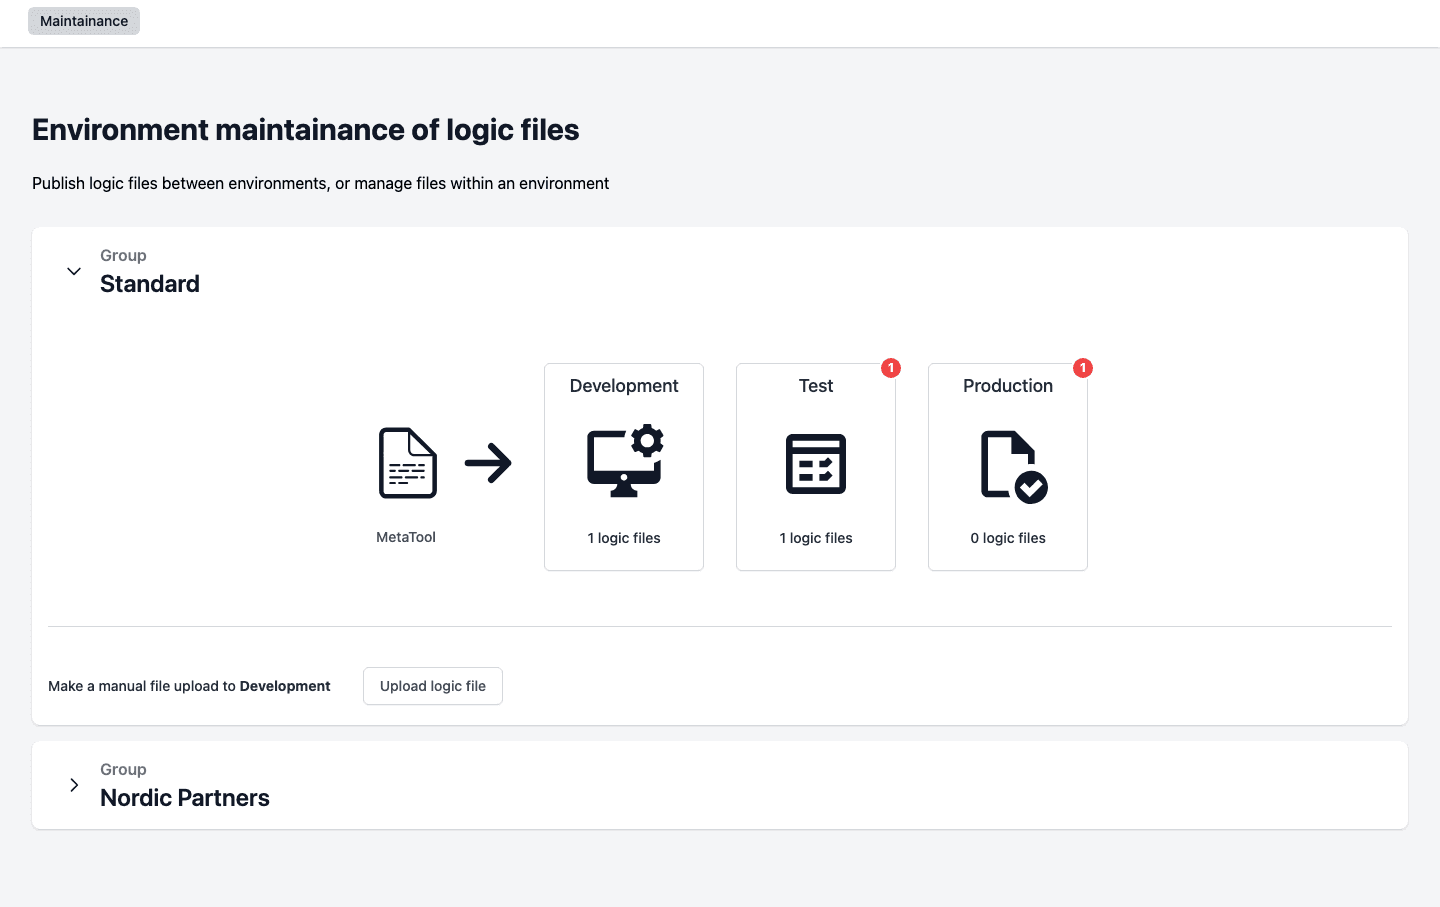This screenshot has width=1440, height=907.
Task: Click '0 logic files' under Production
Action: coord(1008,538)
